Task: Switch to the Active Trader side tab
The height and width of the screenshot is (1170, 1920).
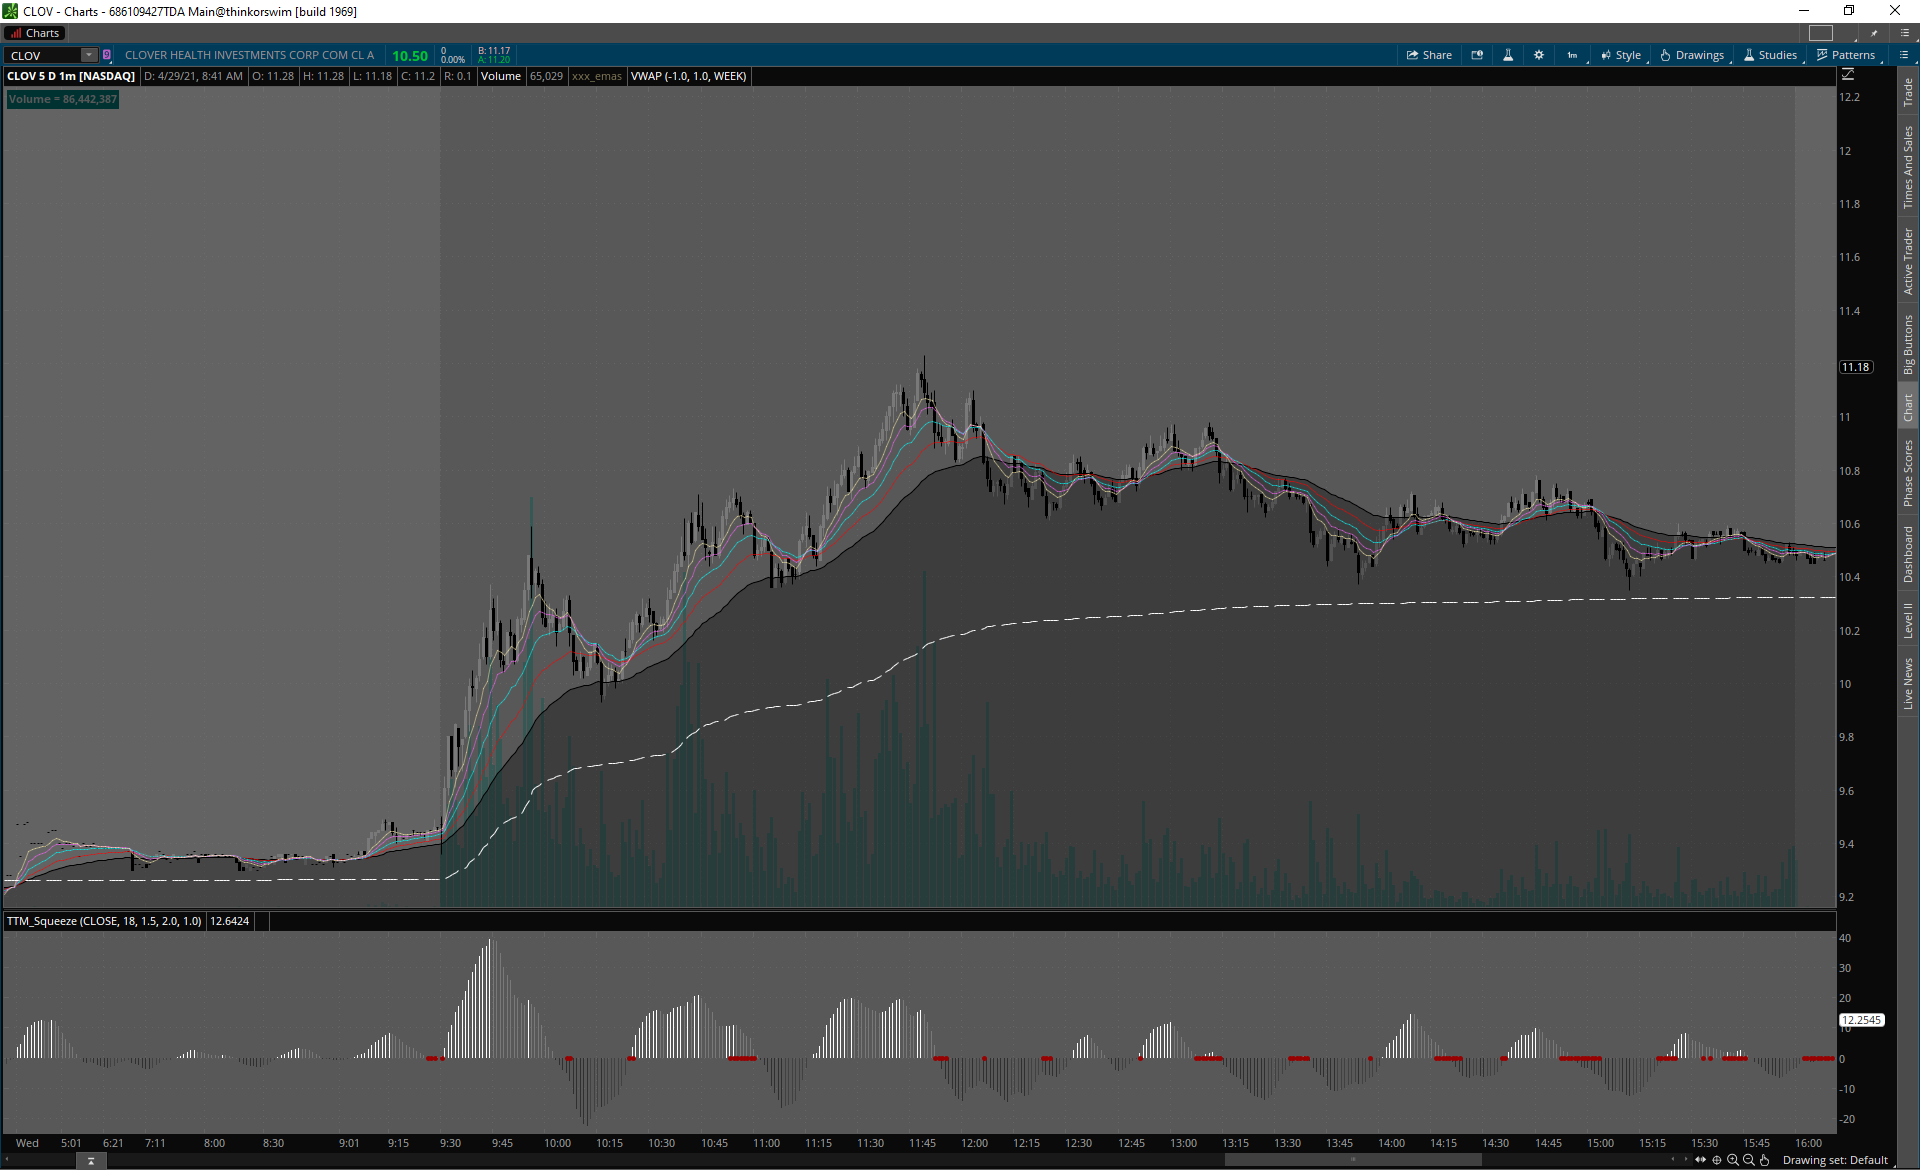Action: pos(1908,261)
